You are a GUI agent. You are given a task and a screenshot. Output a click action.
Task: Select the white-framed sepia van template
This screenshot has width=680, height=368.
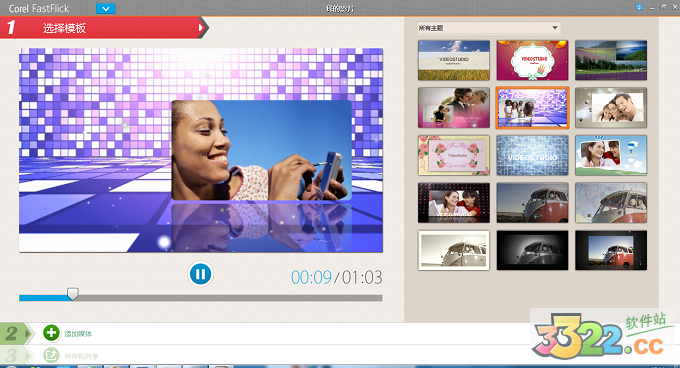click(x=454, y=250)
